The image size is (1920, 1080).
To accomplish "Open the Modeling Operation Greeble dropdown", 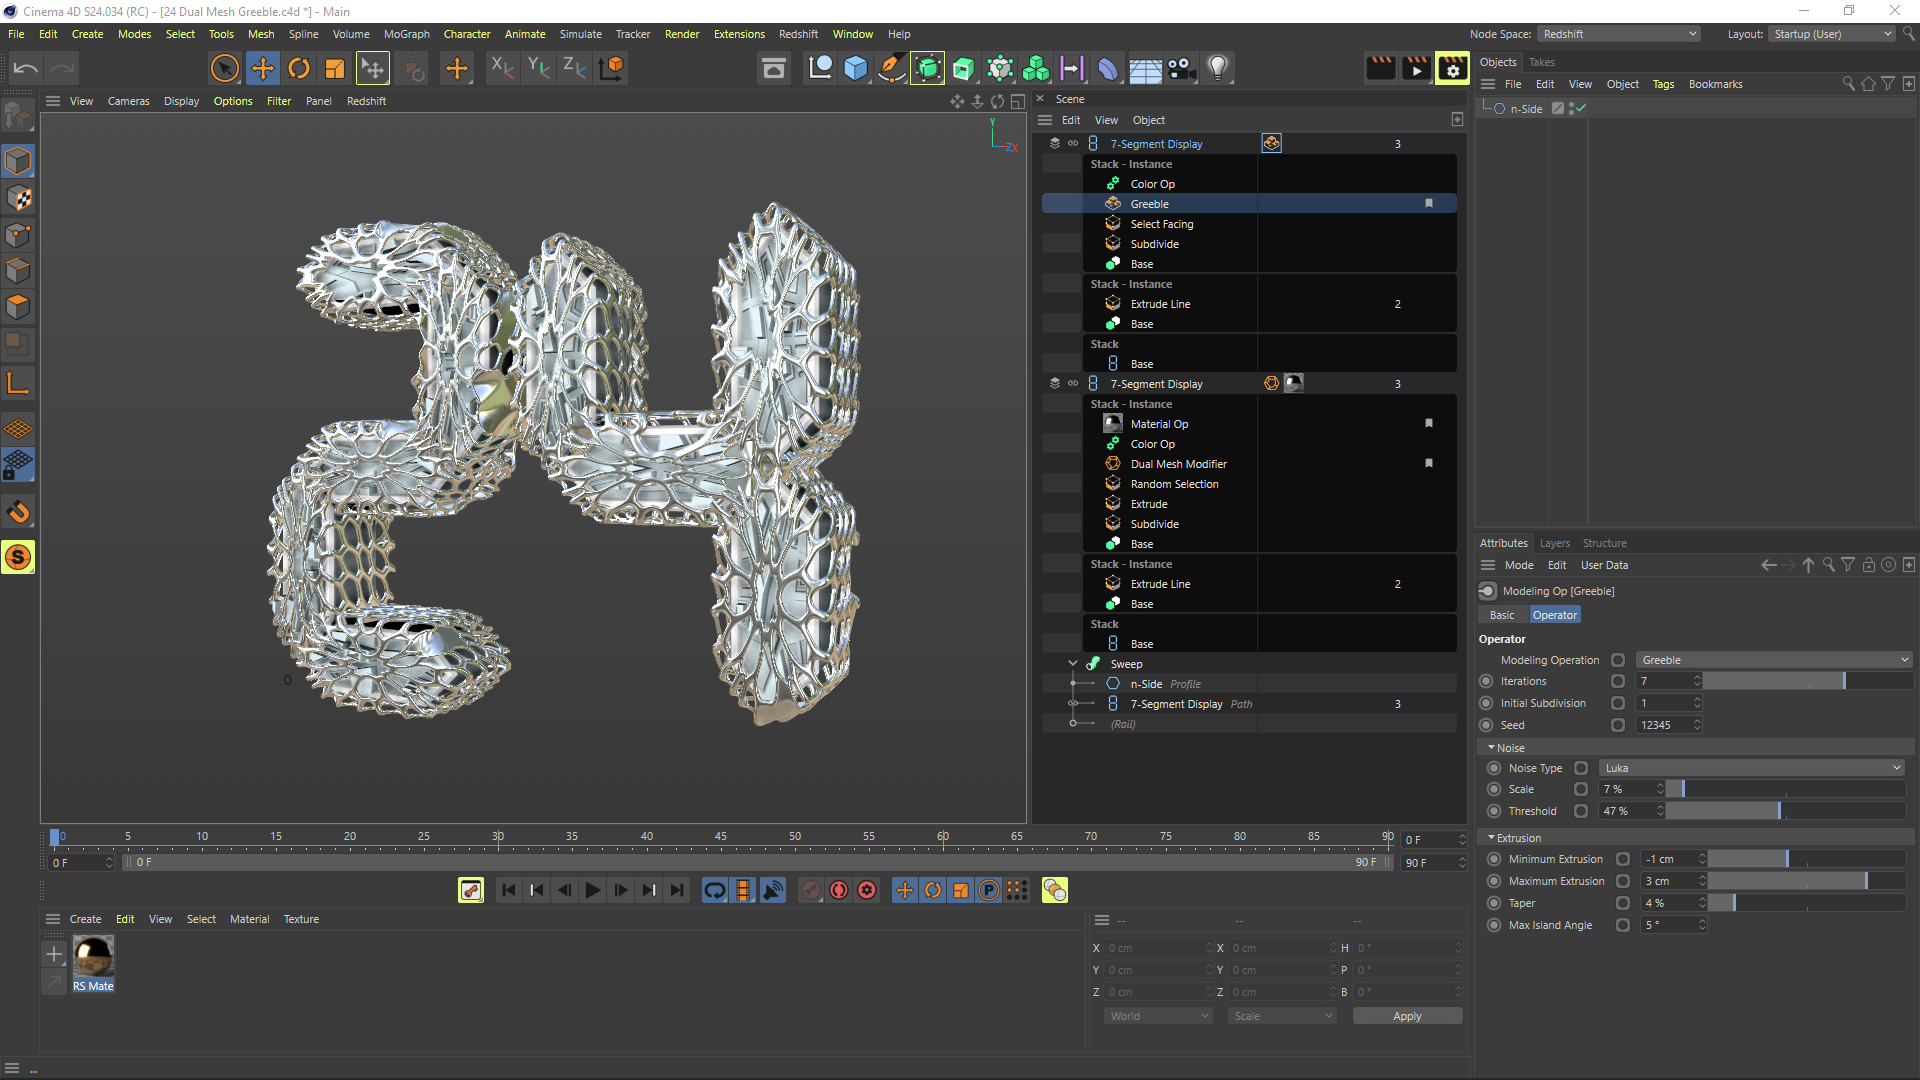I will tap(1773, 660).
